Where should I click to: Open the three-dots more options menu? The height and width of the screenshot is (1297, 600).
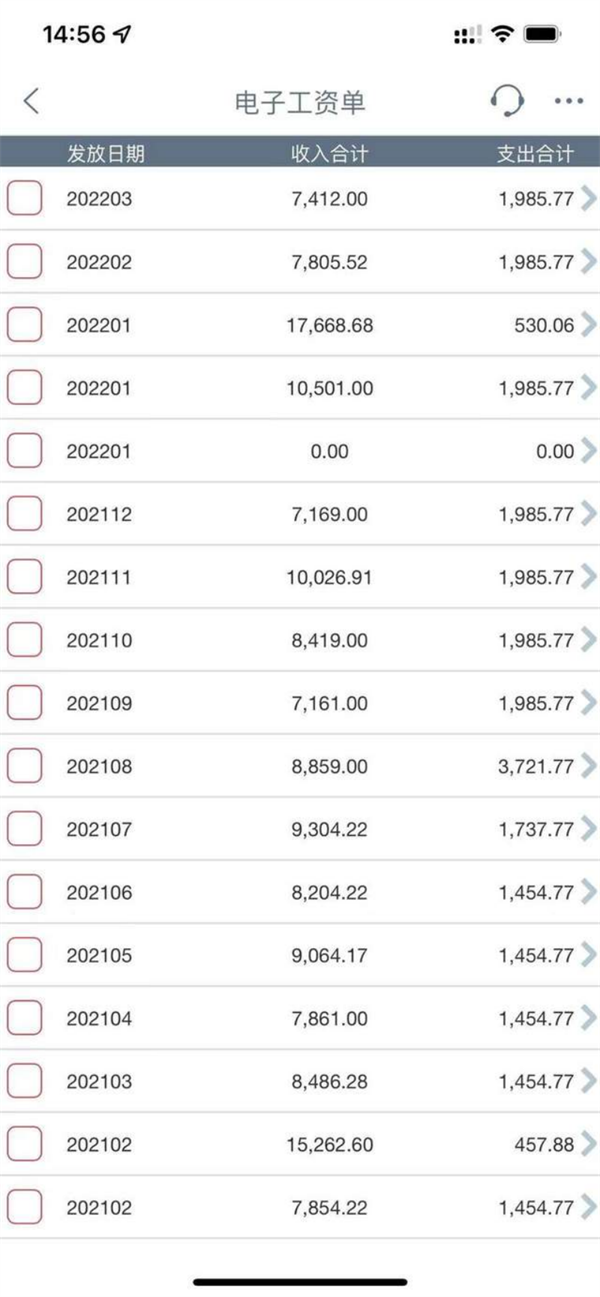pos(569,101)
